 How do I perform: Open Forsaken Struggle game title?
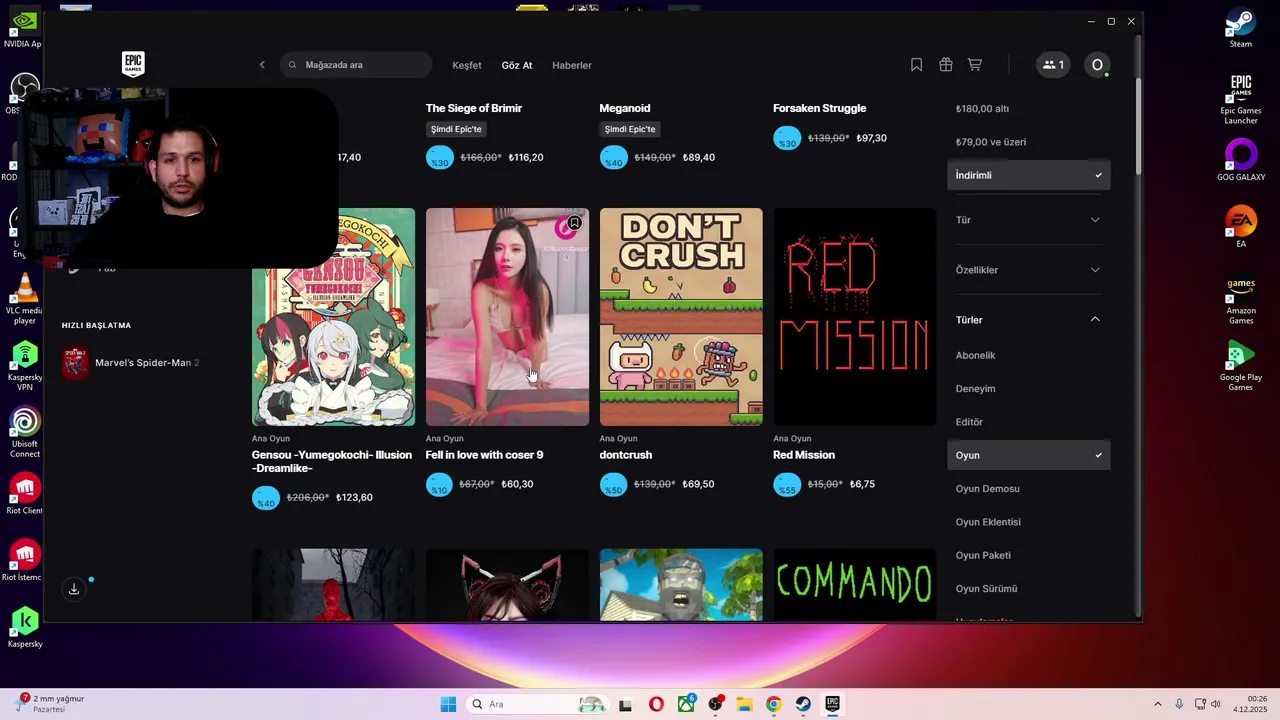click(820, 108)
